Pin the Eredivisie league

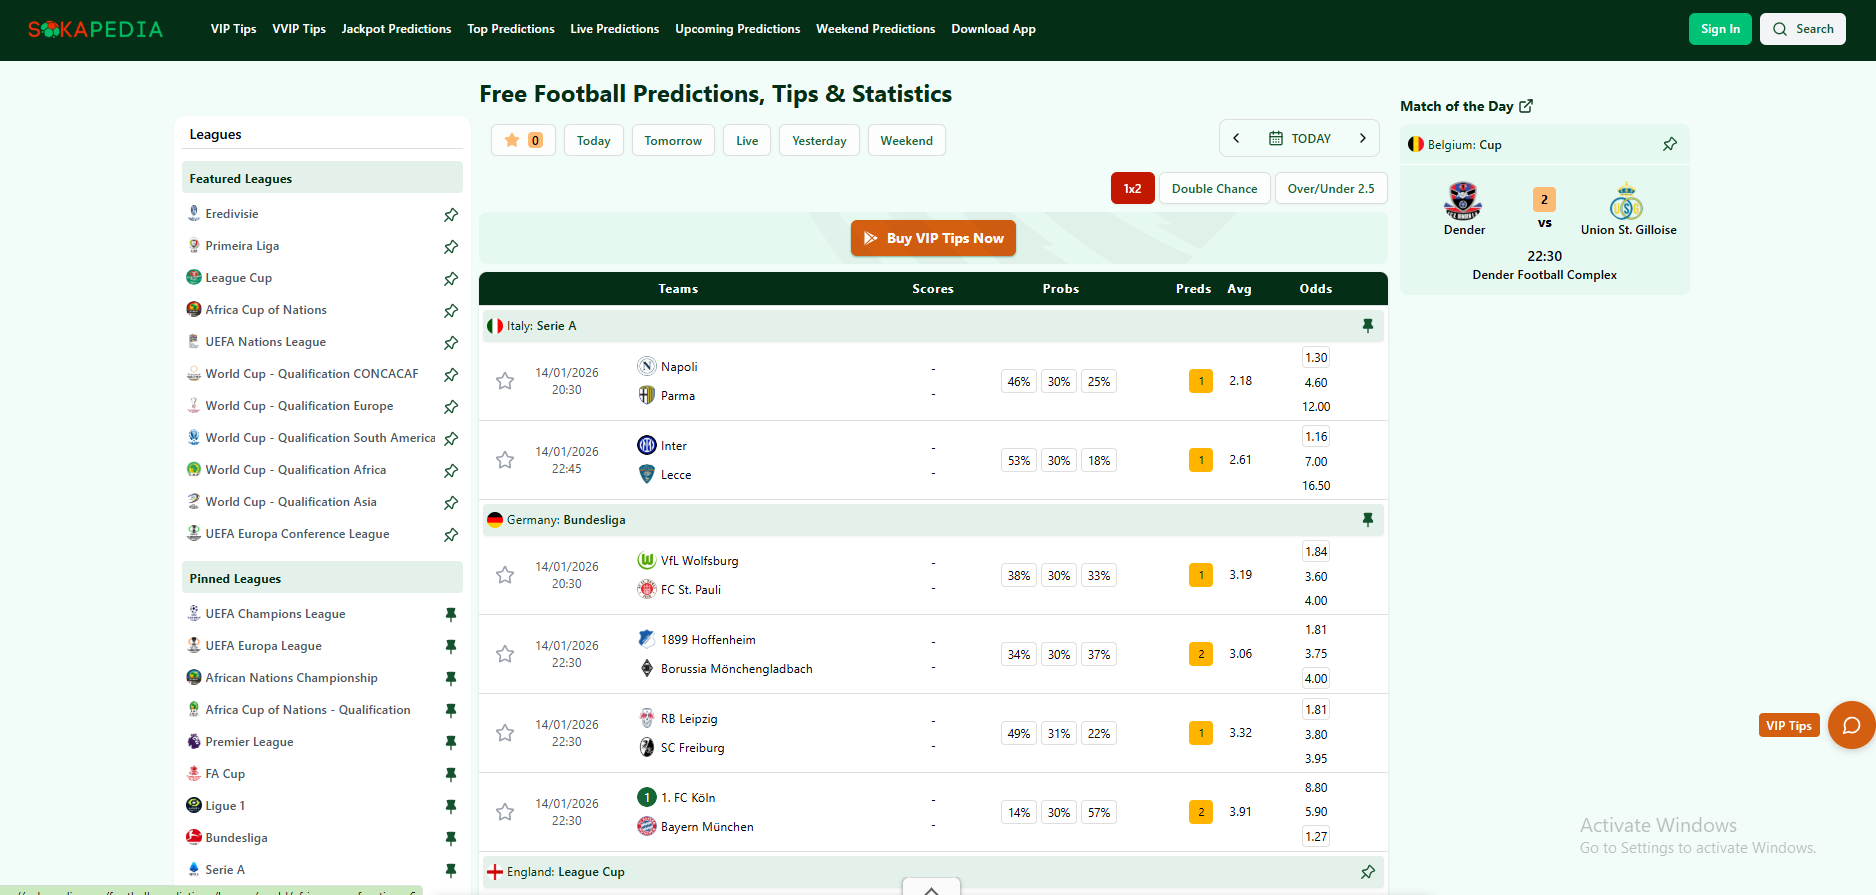click(451, 215)
